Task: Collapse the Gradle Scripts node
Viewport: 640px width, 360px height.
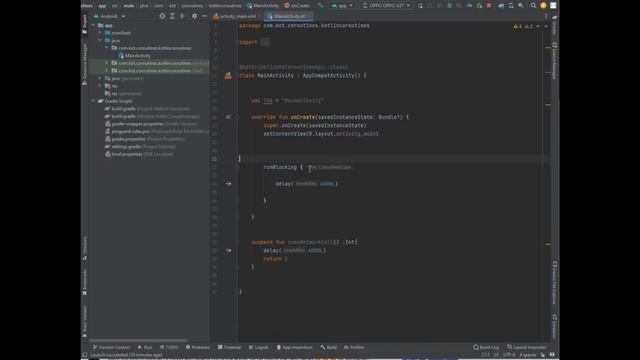Action: (x=93, y=101)
